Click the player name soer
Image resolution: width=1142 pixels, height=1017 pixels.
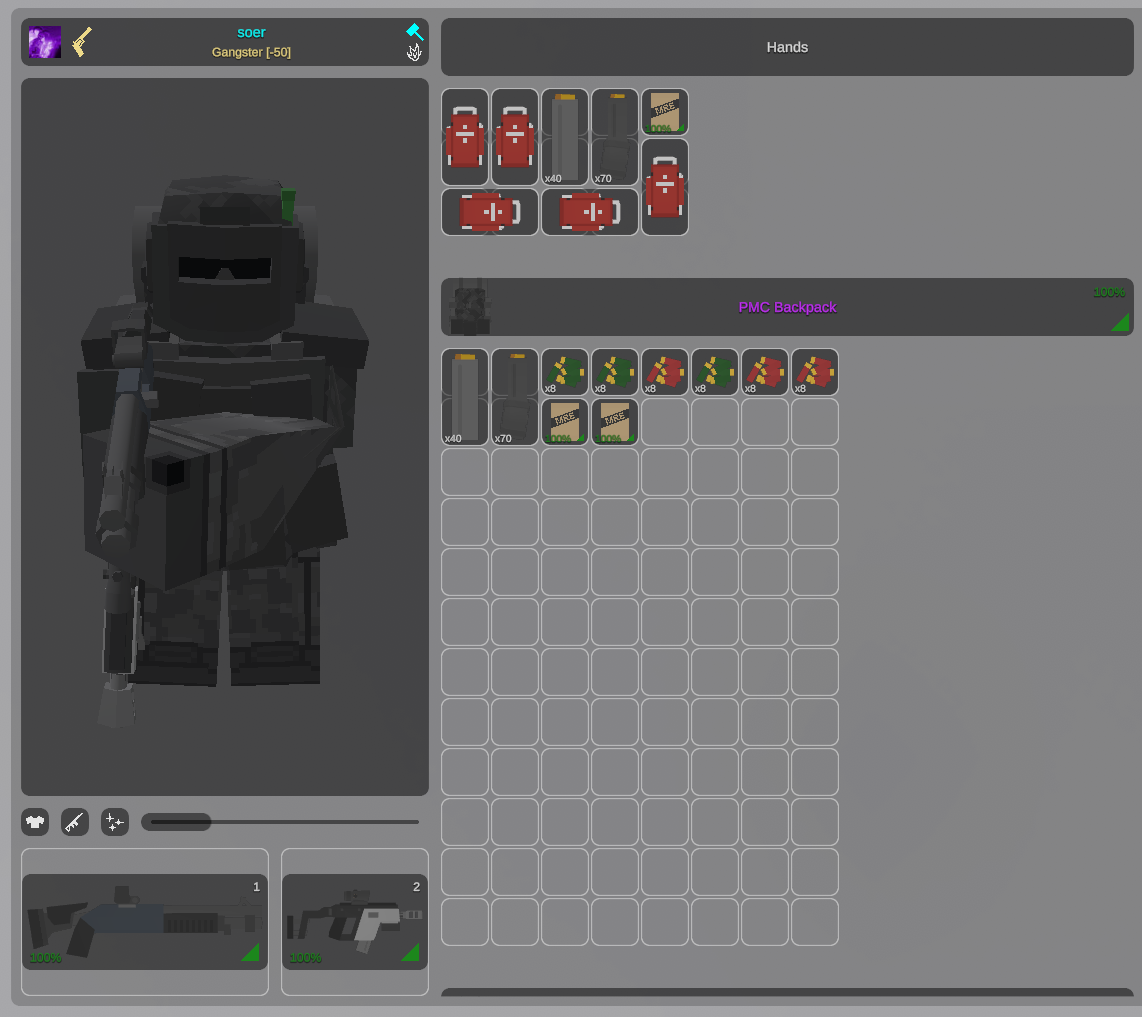point(251,32)
